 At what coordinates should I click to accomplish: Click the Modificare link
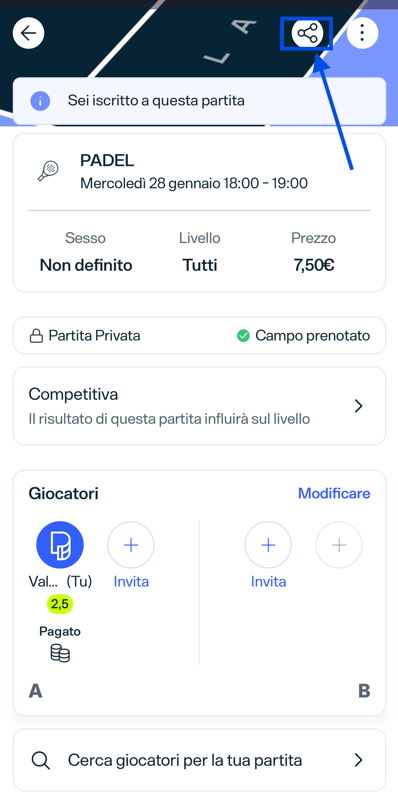pyautogui.click(x=334, y=493)
